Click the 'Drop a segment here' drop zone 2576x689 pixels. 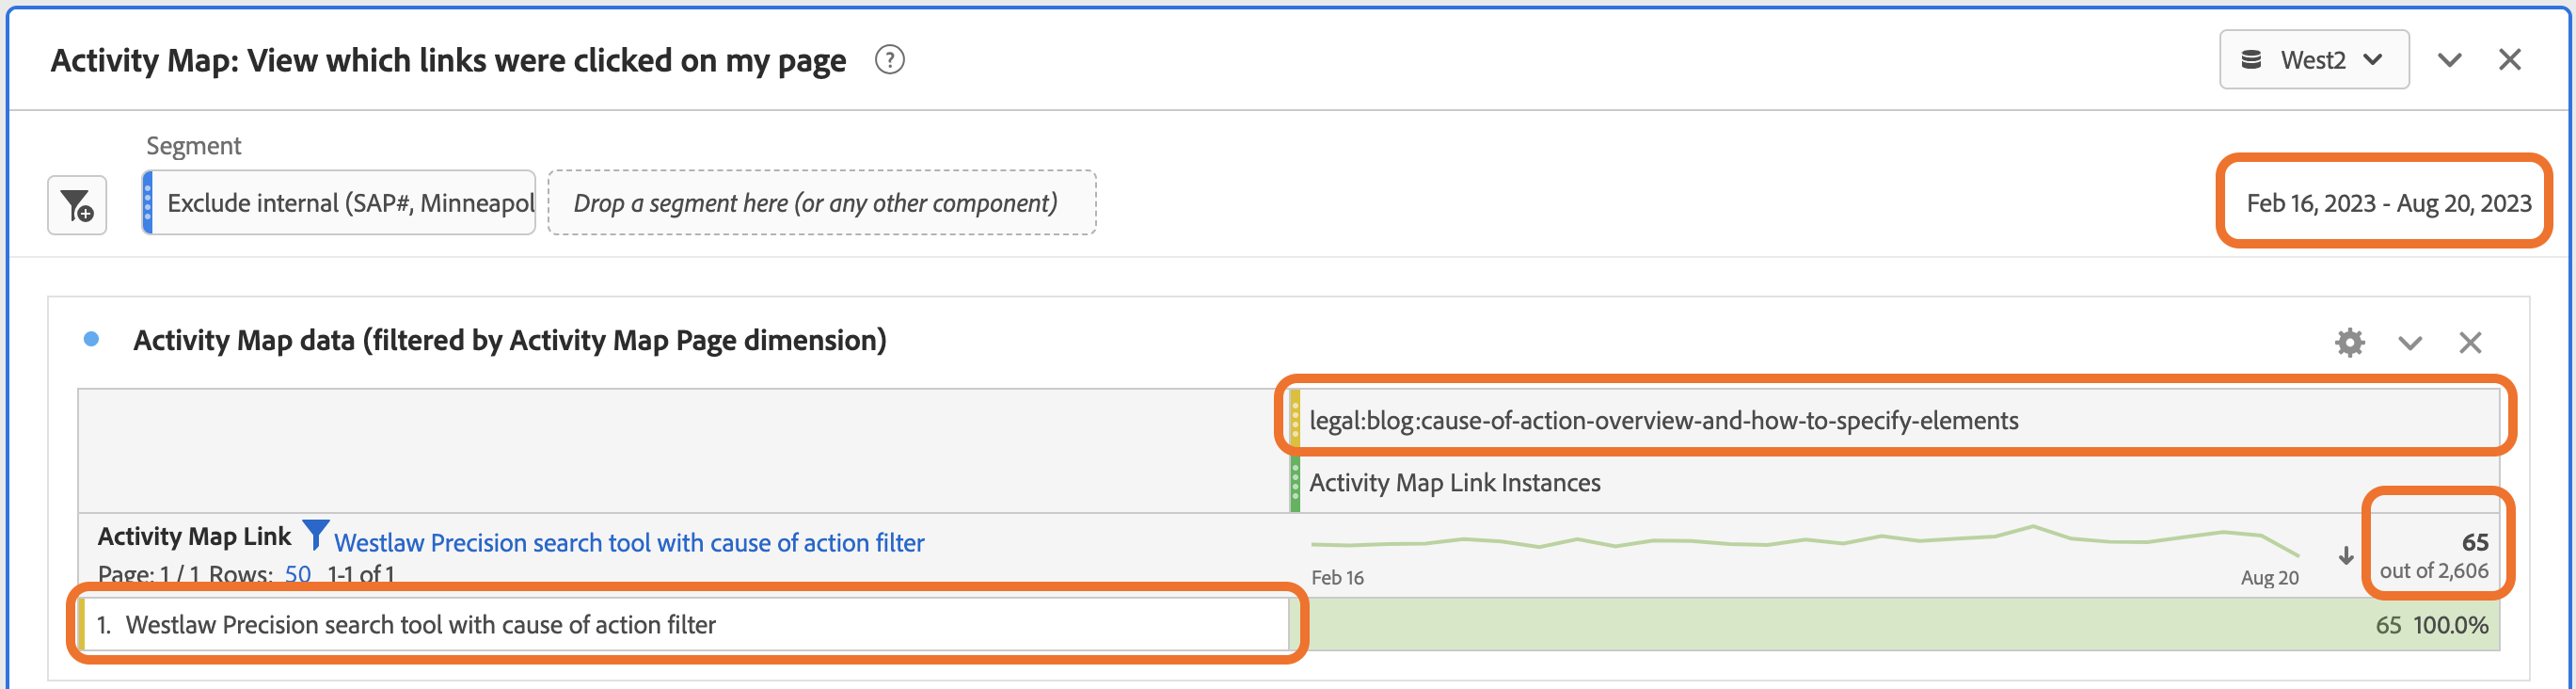pos(821,203)
